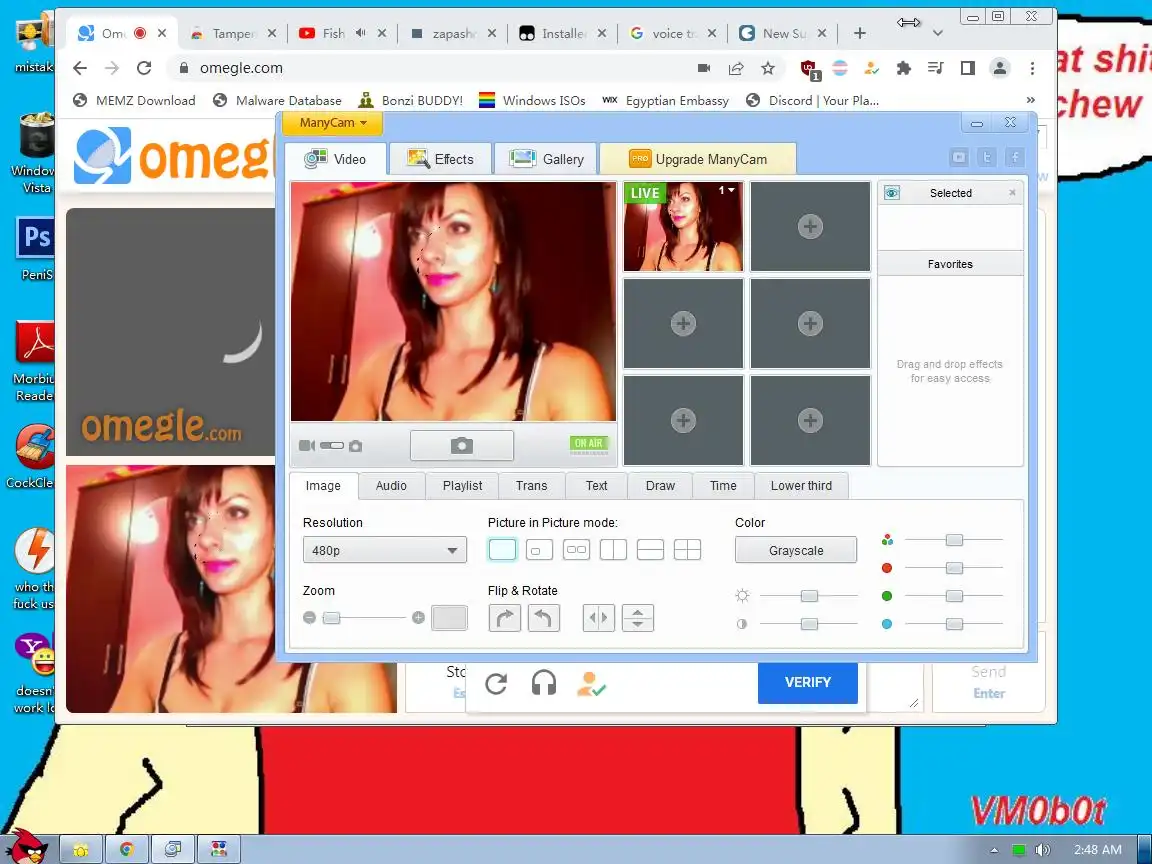Click the Grayscale button
Image resolution: width=1152 pixels, height=864 pixels.
click(x=796, y=550)
